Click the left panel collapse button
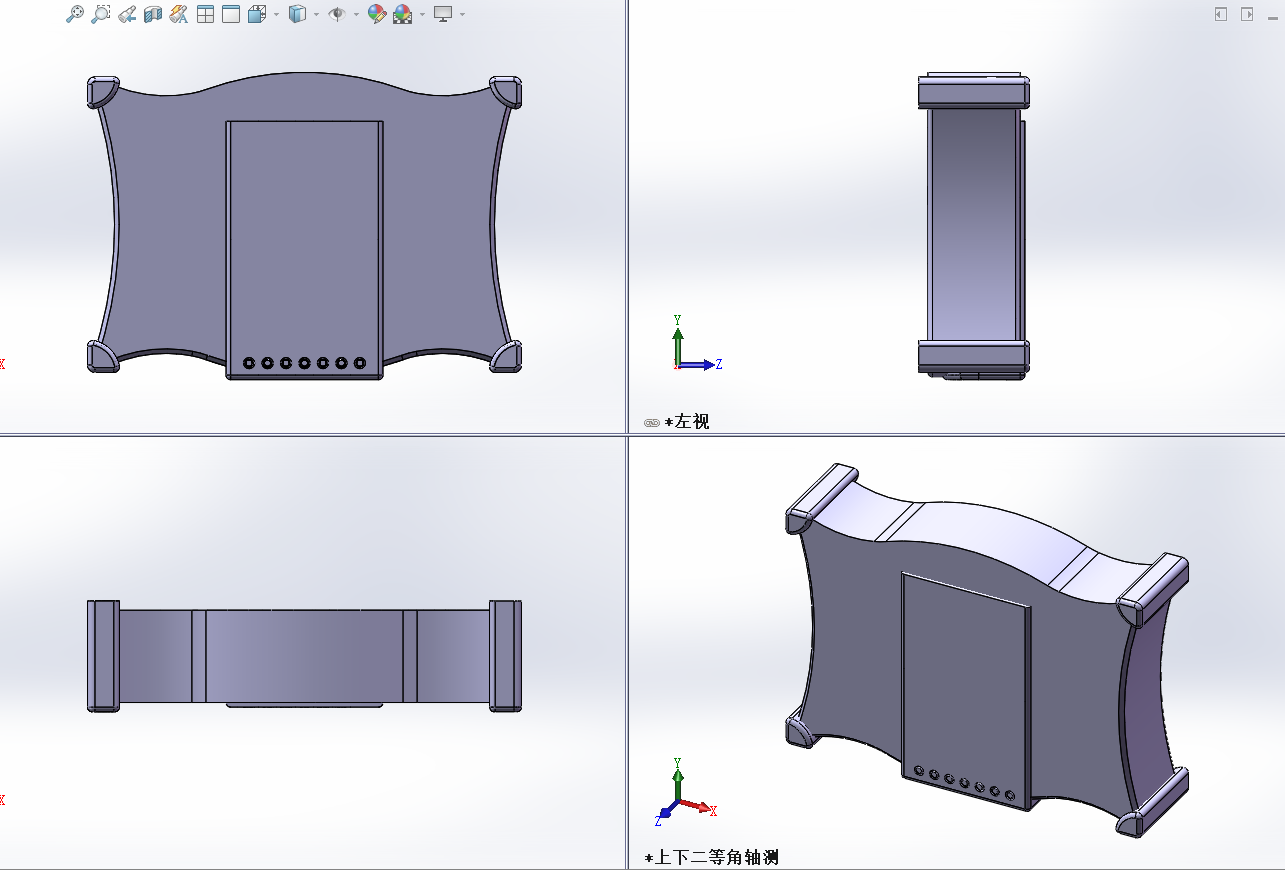This screenshot has width=1285, height=870. [x=1220, y=14]
